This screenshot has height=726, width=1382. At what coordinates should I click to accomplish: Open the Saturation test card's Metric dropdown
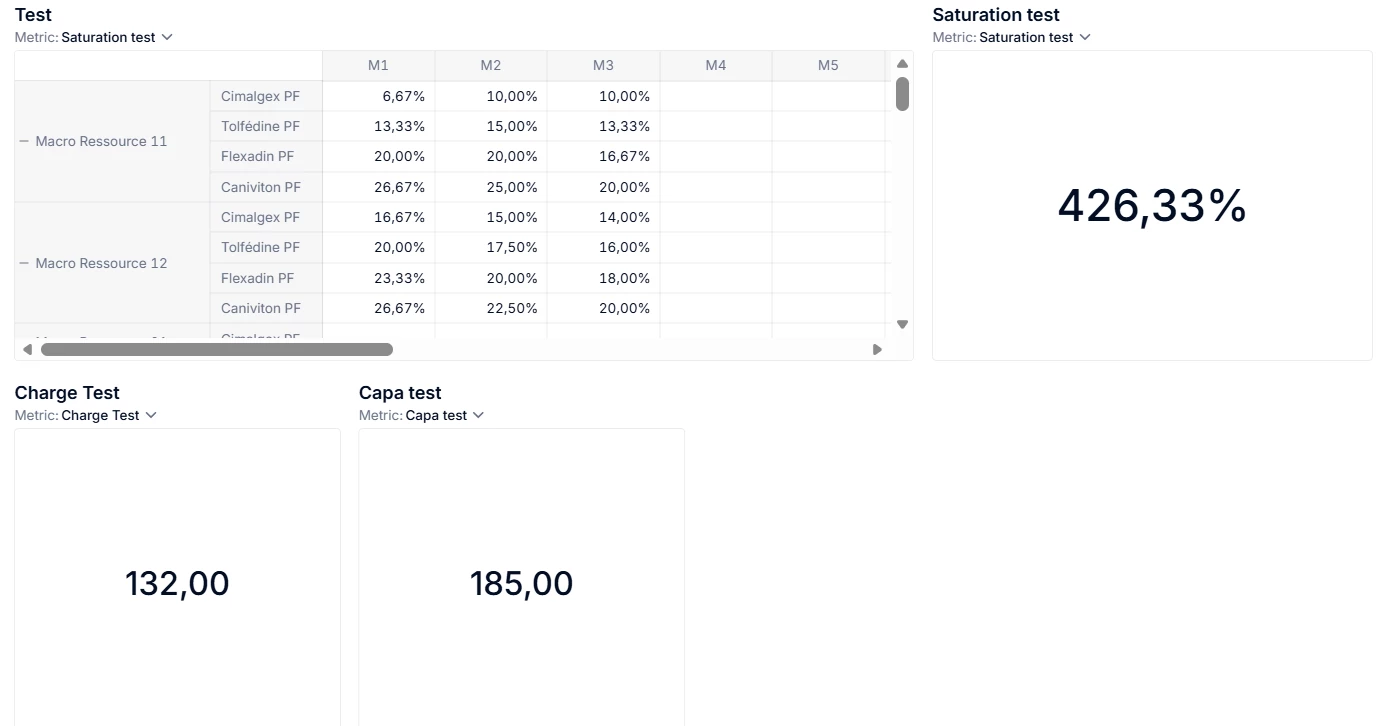(1034, 37)
